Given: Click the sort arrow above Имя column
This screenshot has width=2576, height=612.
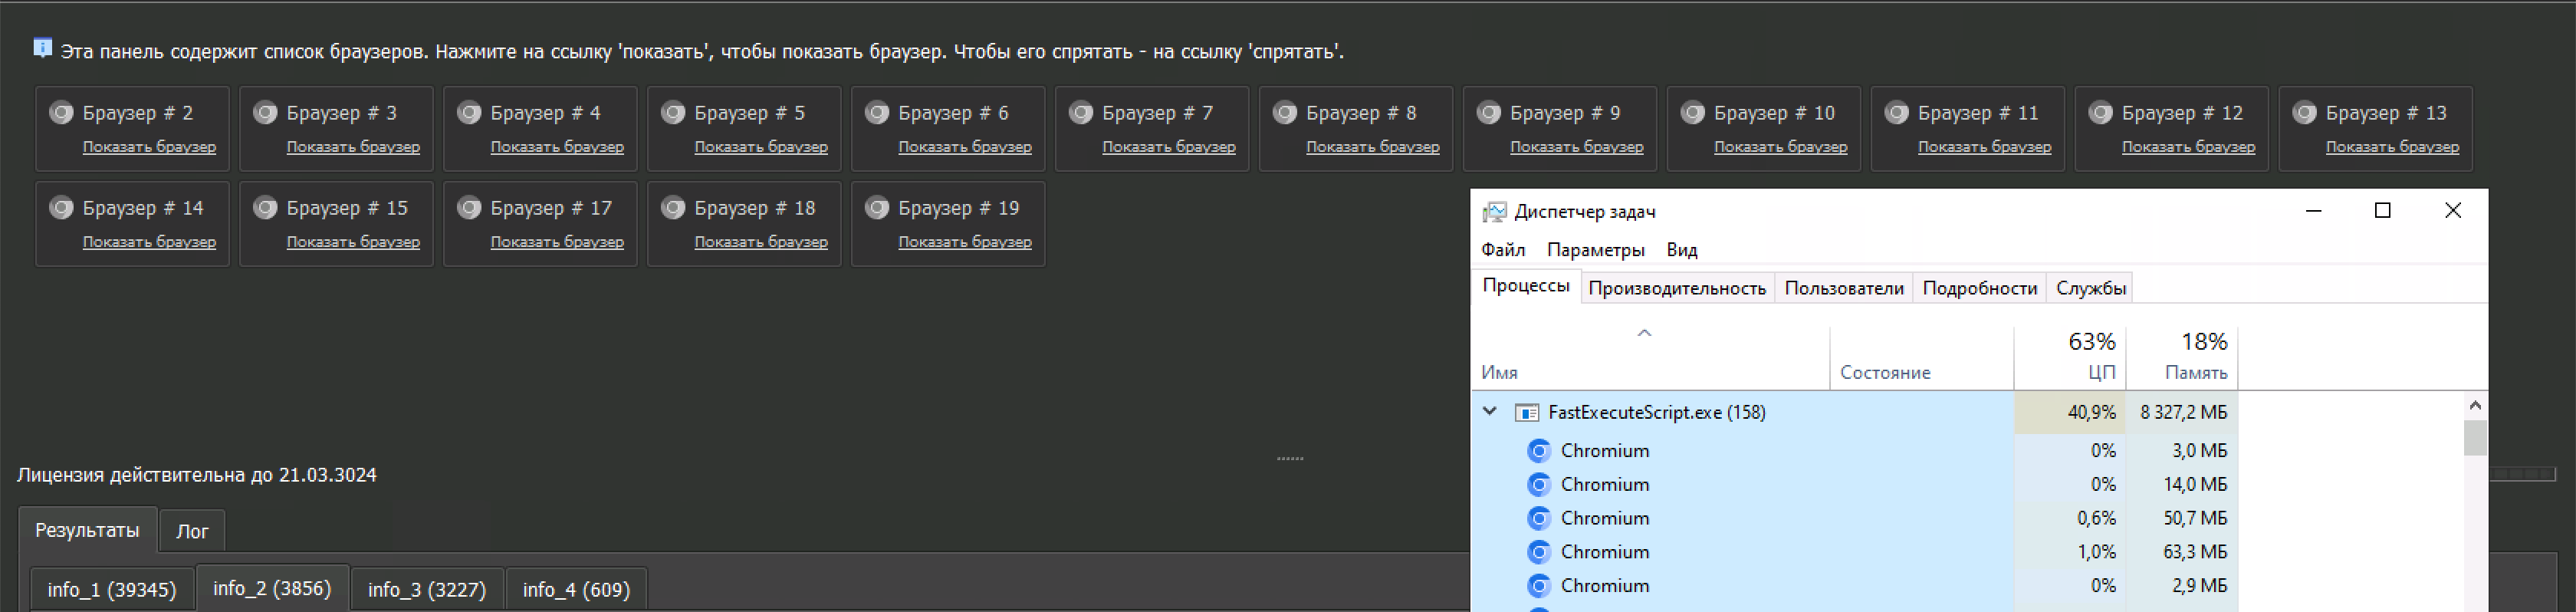Looking at the screenshot, I should [1644, 333].
